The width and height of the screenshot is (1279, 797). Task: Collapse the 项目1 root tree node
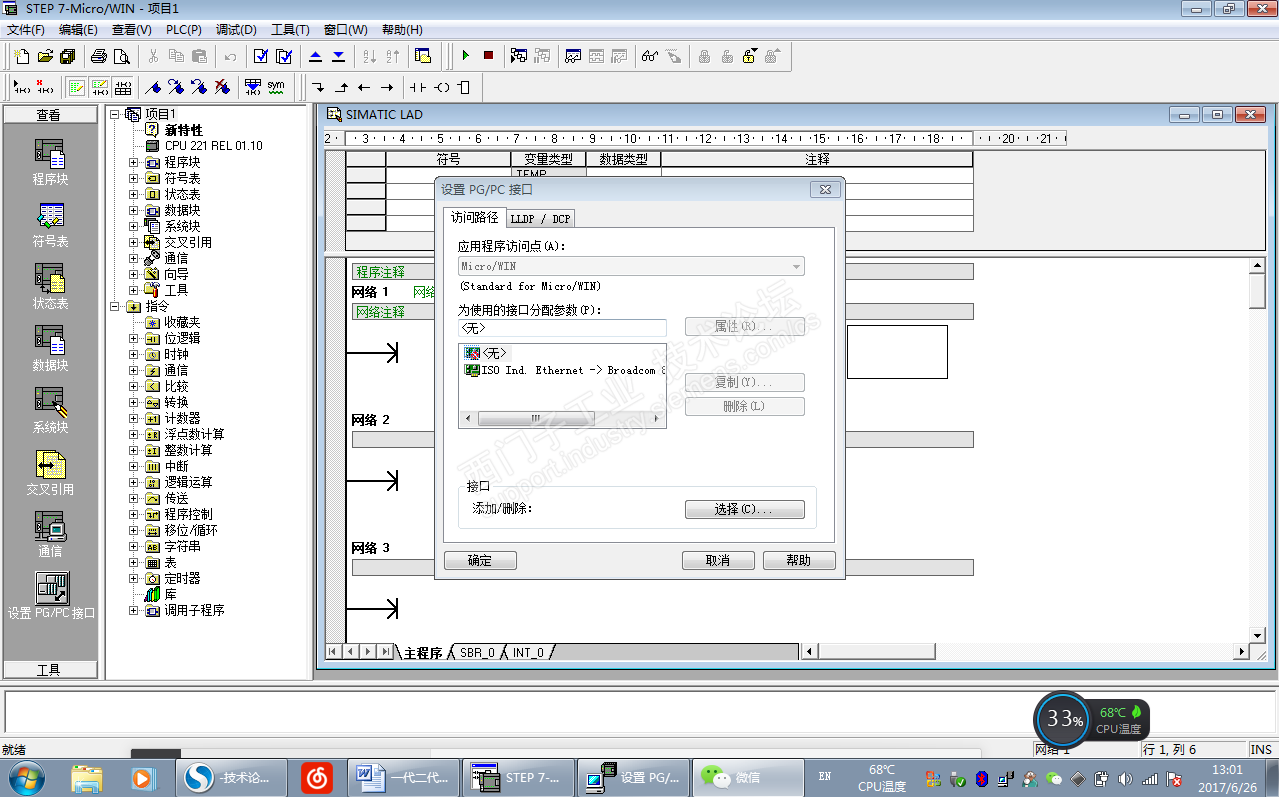pos(115,114)
